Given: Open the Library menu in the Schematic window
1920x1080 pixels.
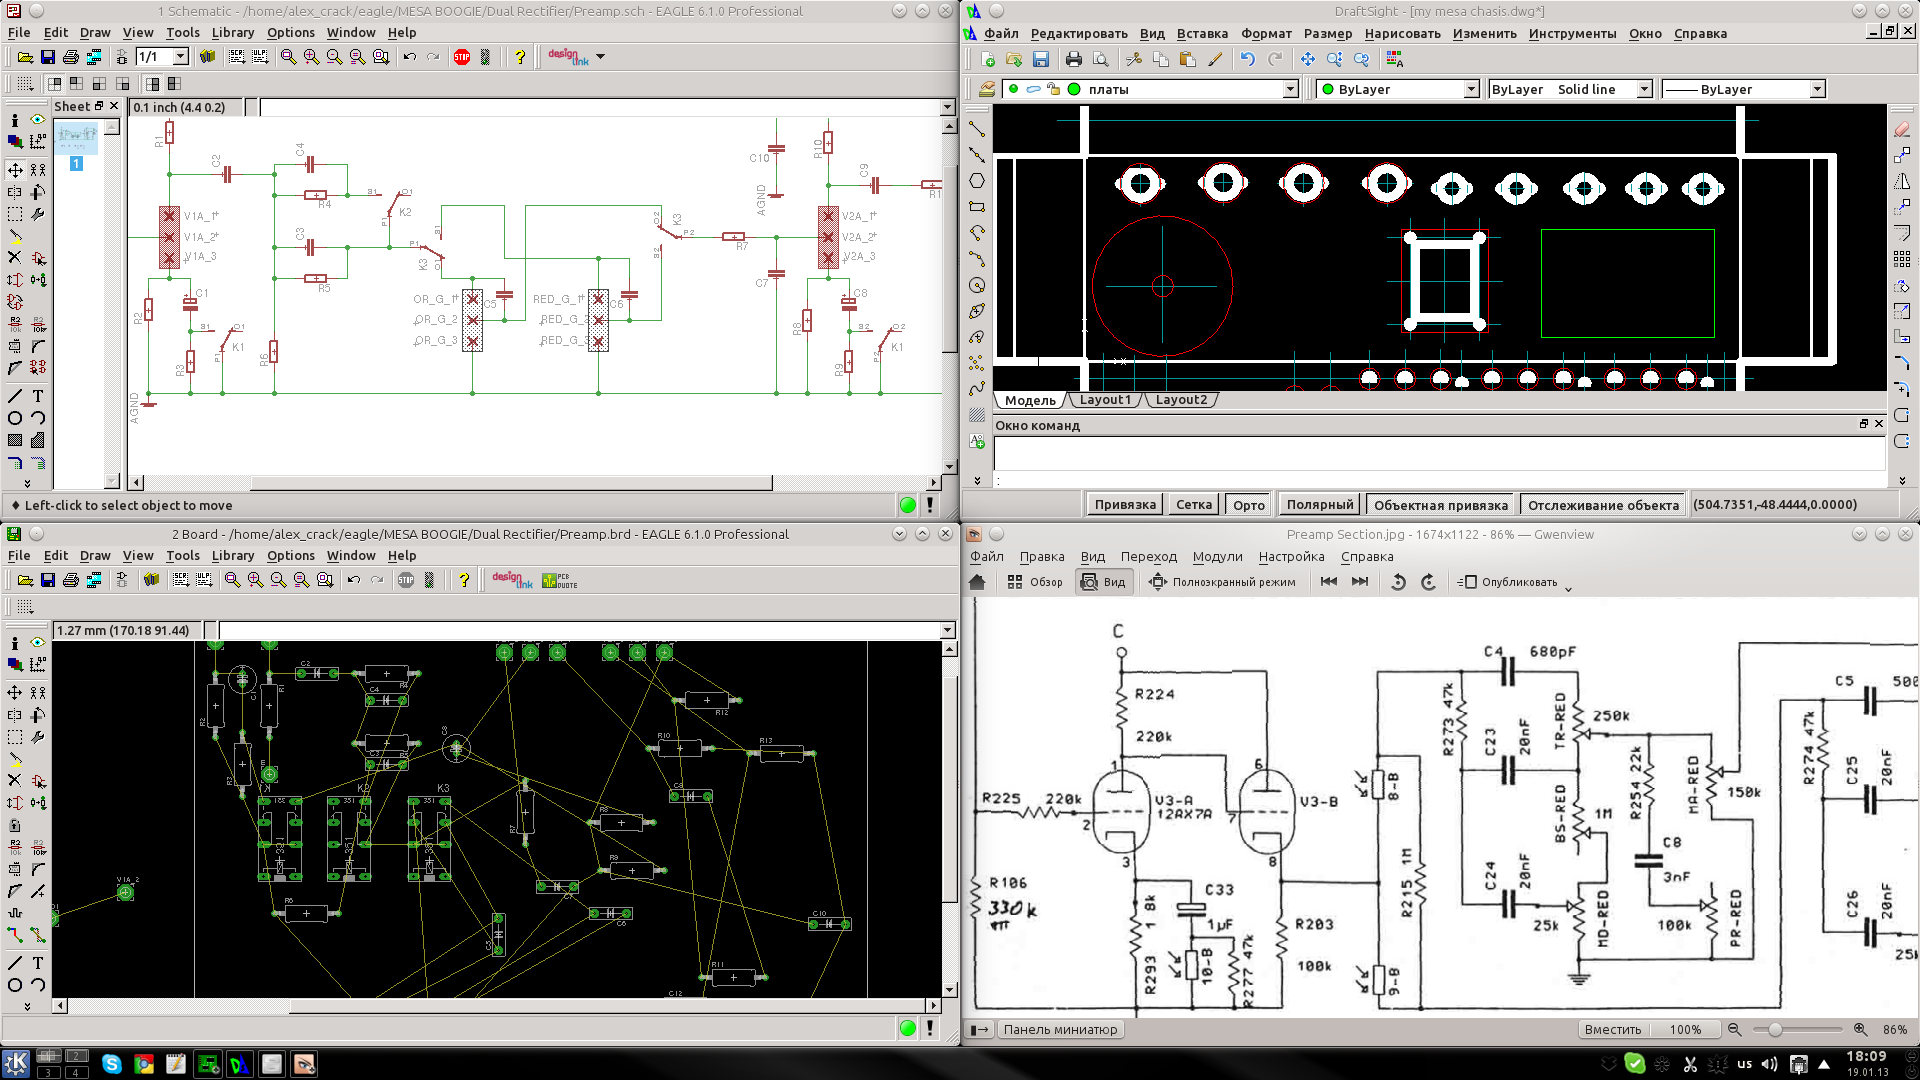Looking at the screenshot, I should [233, 32].
